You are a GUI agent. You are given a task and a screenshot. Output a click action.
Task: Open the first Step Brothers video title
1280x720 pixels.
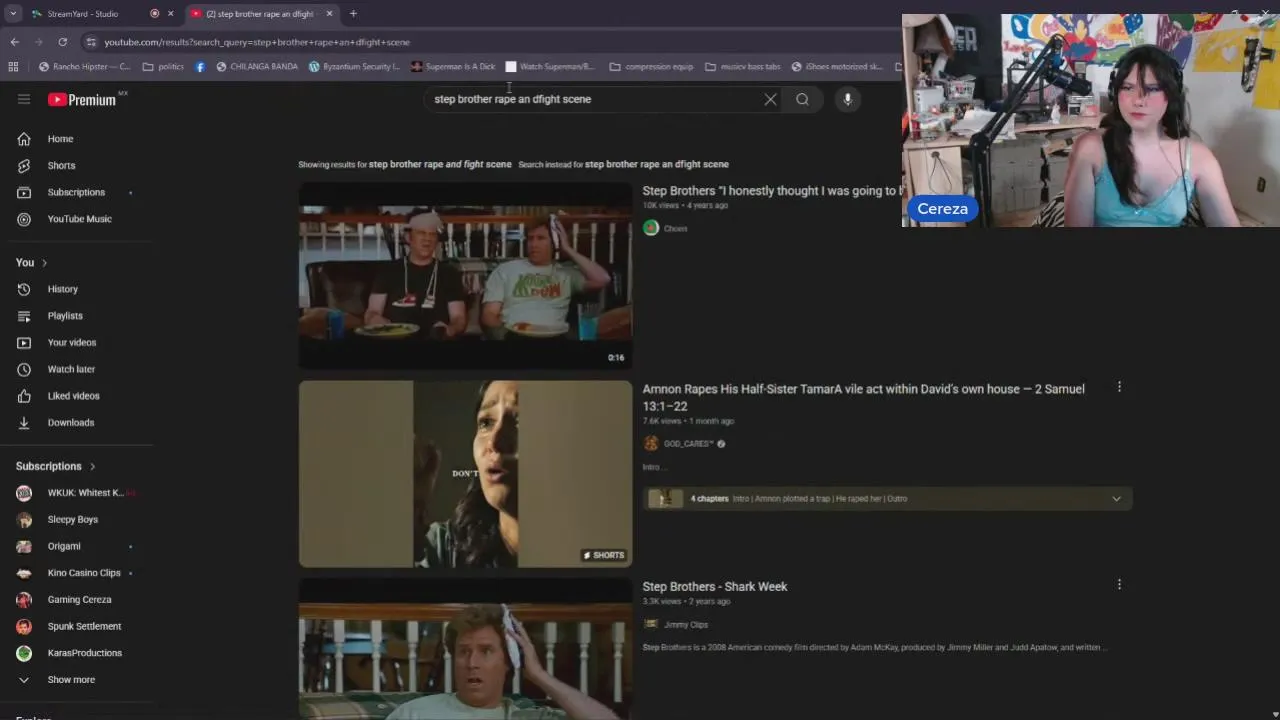(x=771, y=191)
